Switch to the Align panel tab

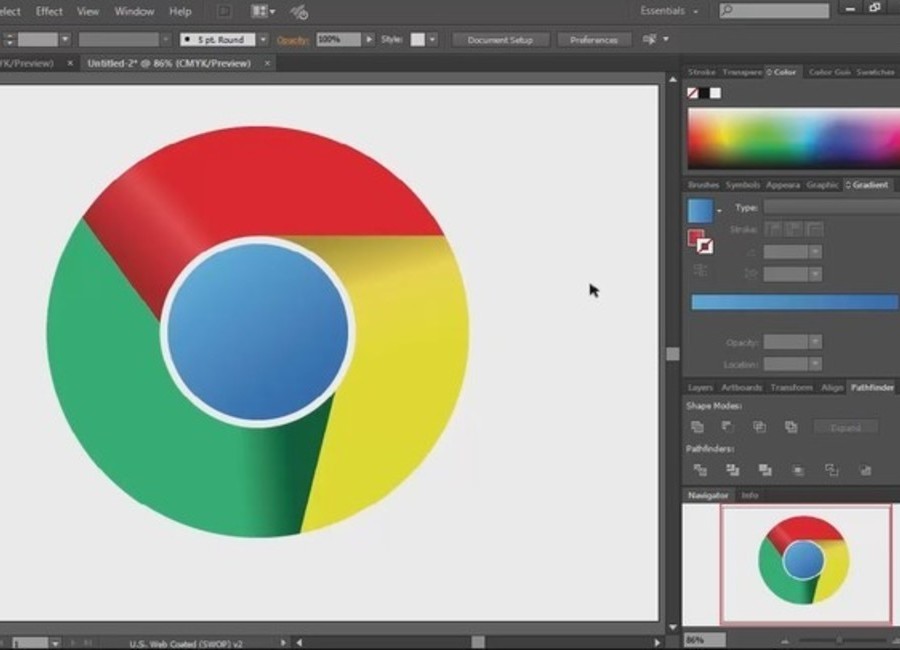click(x=832, y=388)
